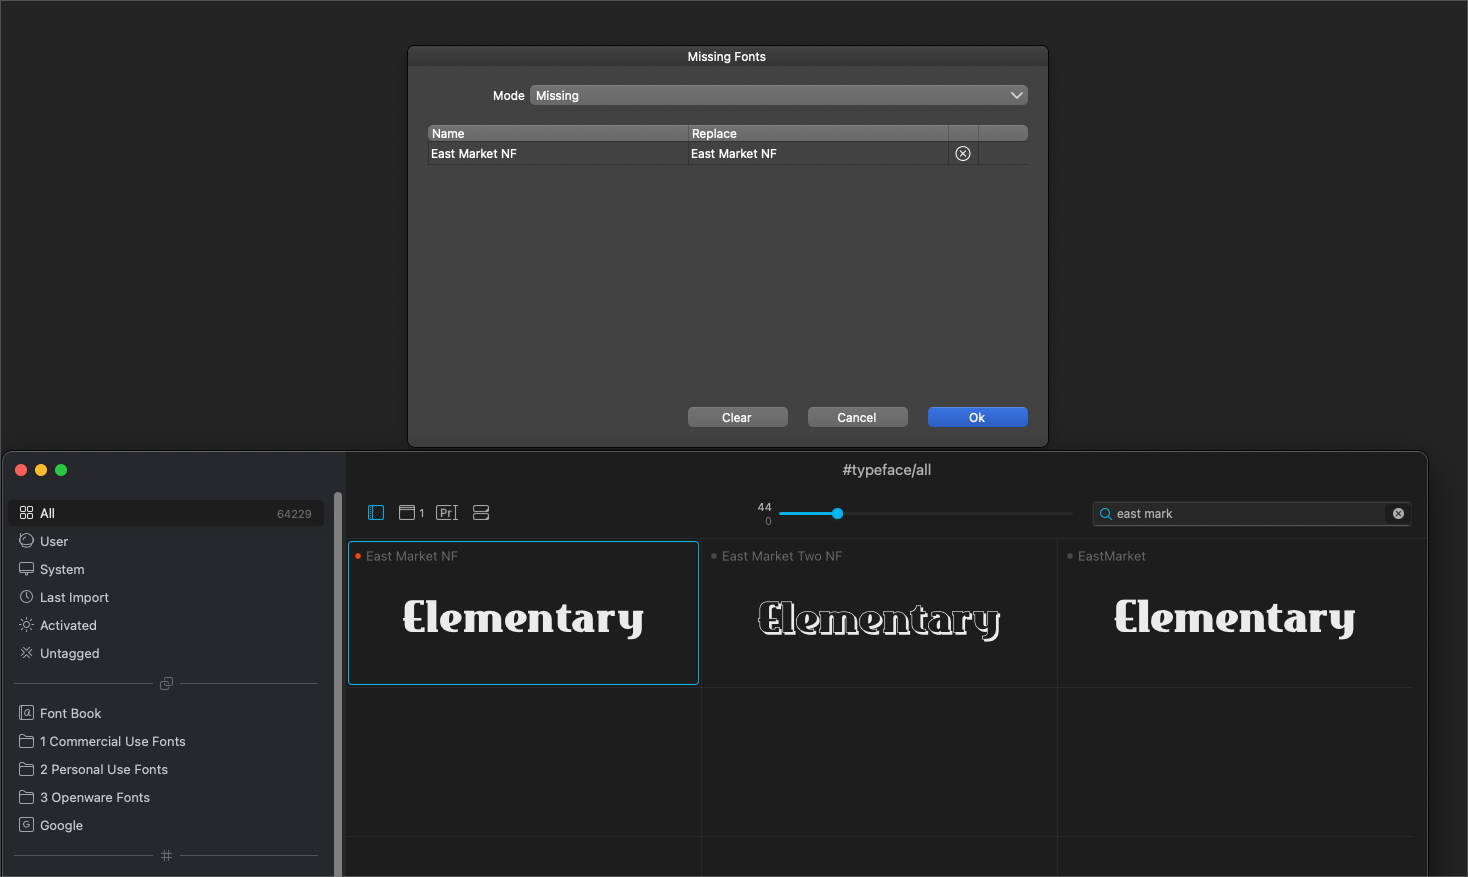
Task: Open the Mode dropdown set to Missing
Action: tap(778, 96)
